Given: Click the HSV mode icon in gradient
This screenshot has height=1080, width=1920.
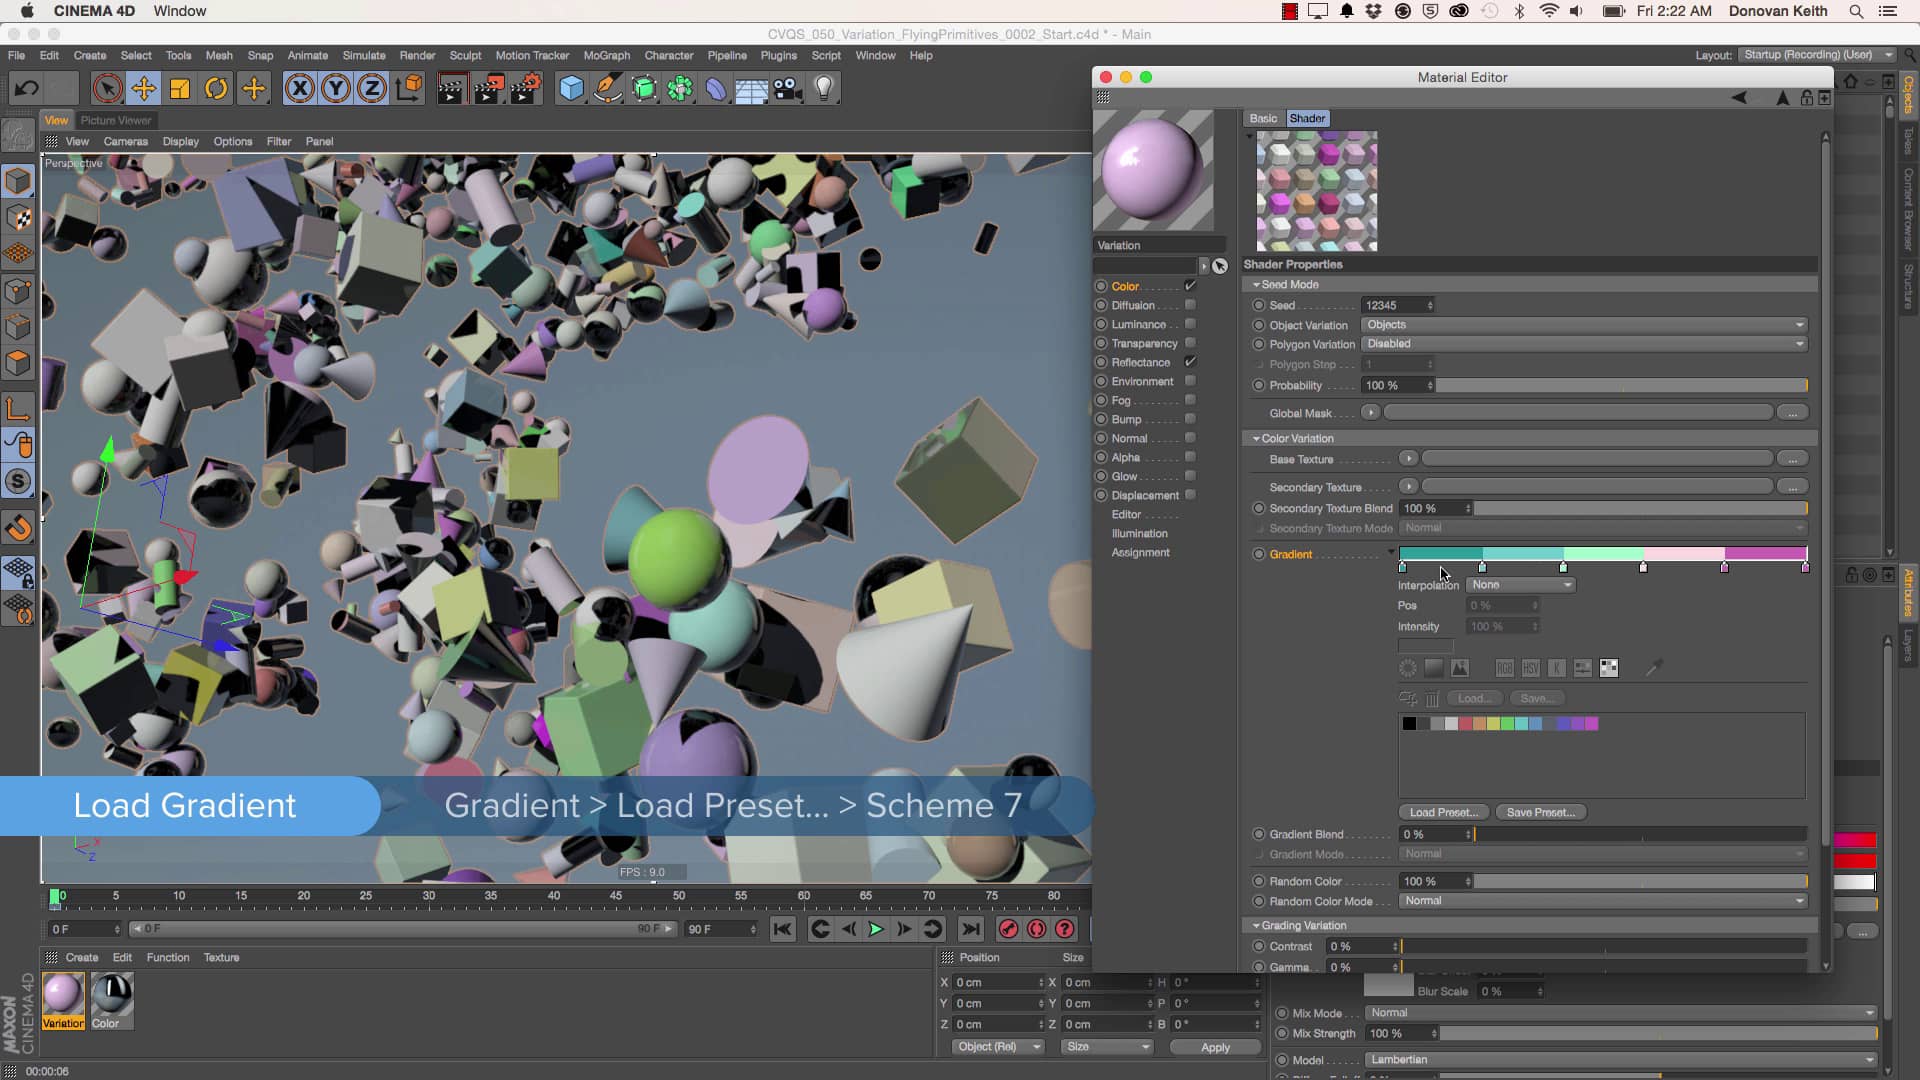Looking at the screenshot, I should (x=1530, y=668).
